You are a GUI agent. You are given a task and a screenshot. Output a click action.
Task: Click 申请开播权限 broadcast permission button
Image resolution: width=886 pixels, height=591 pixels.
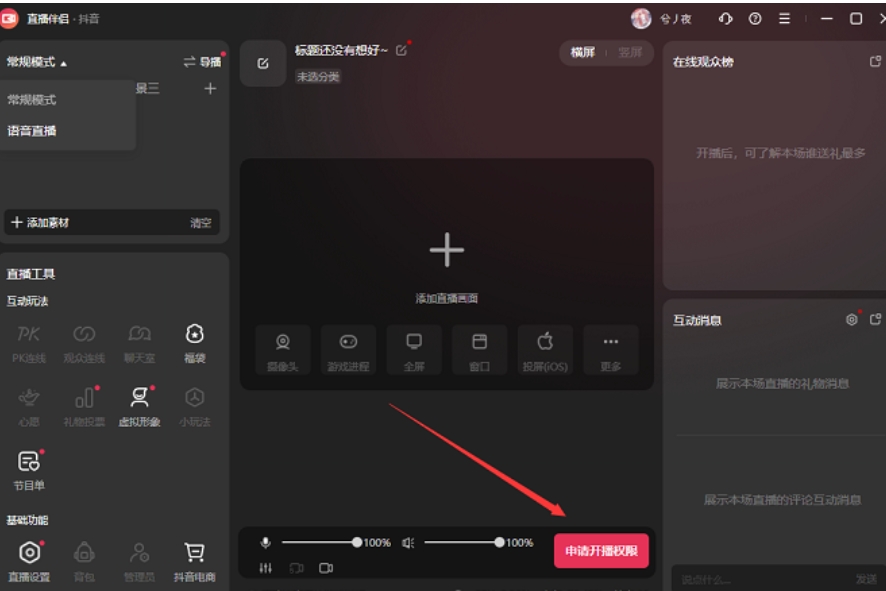click(x=604, y=553)
